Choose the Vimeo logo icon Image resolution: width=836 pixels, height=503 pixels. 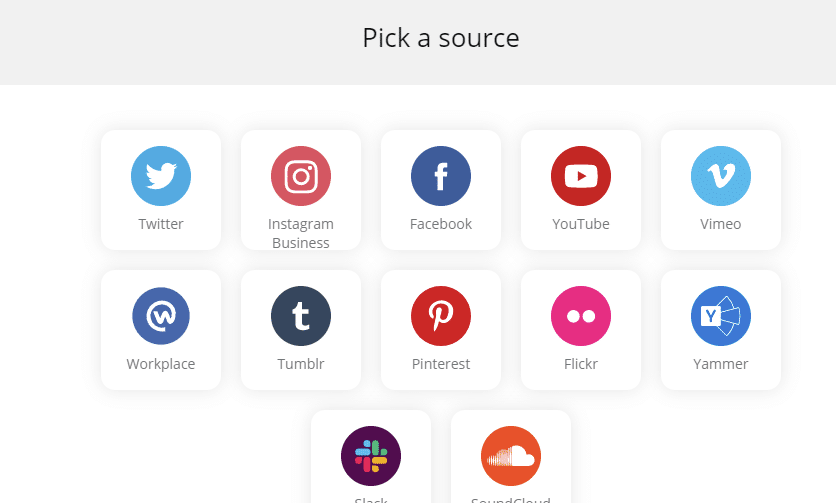[x=721, y=176]
